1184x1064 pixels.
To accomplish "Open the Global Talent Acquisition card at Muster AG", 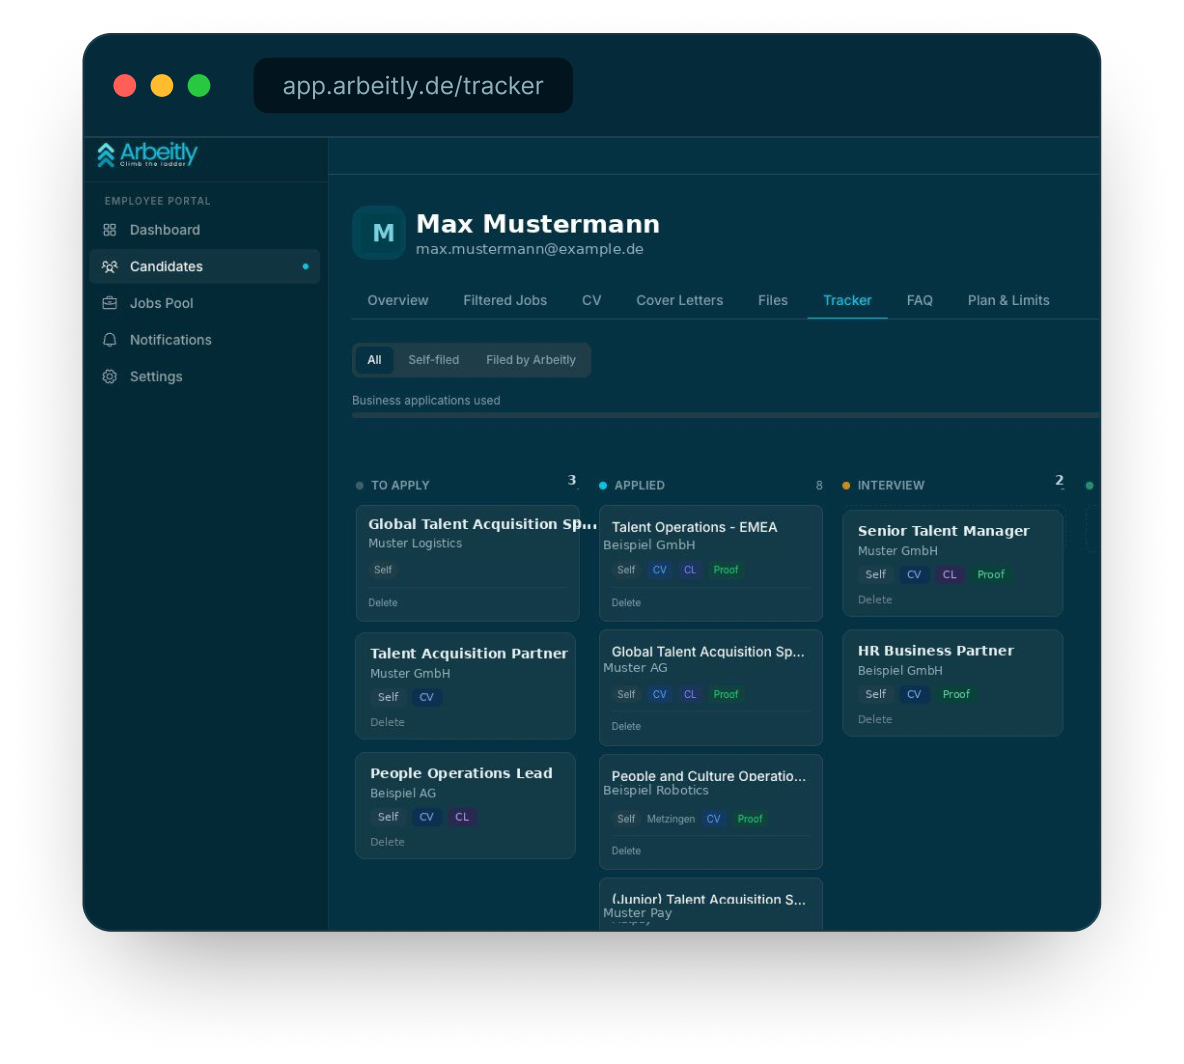I will click(711, 687).
